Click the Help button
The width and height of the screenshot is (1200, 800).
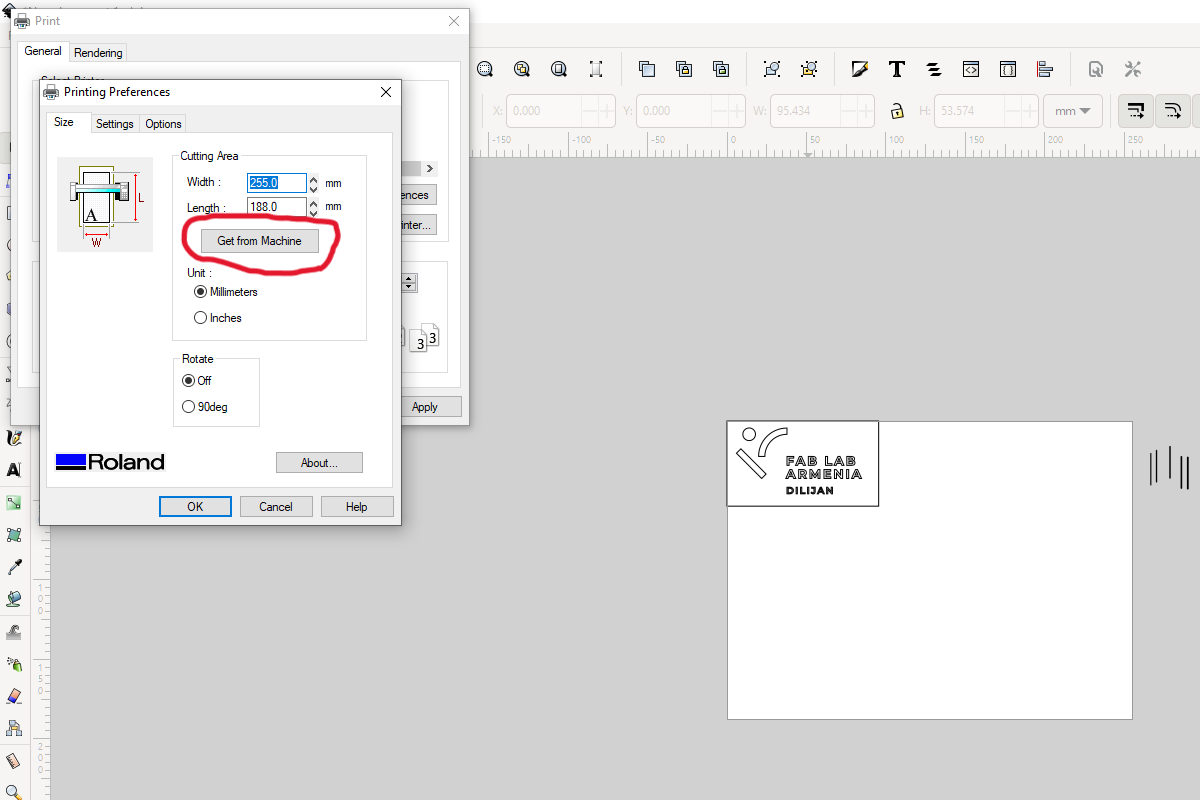357,507
